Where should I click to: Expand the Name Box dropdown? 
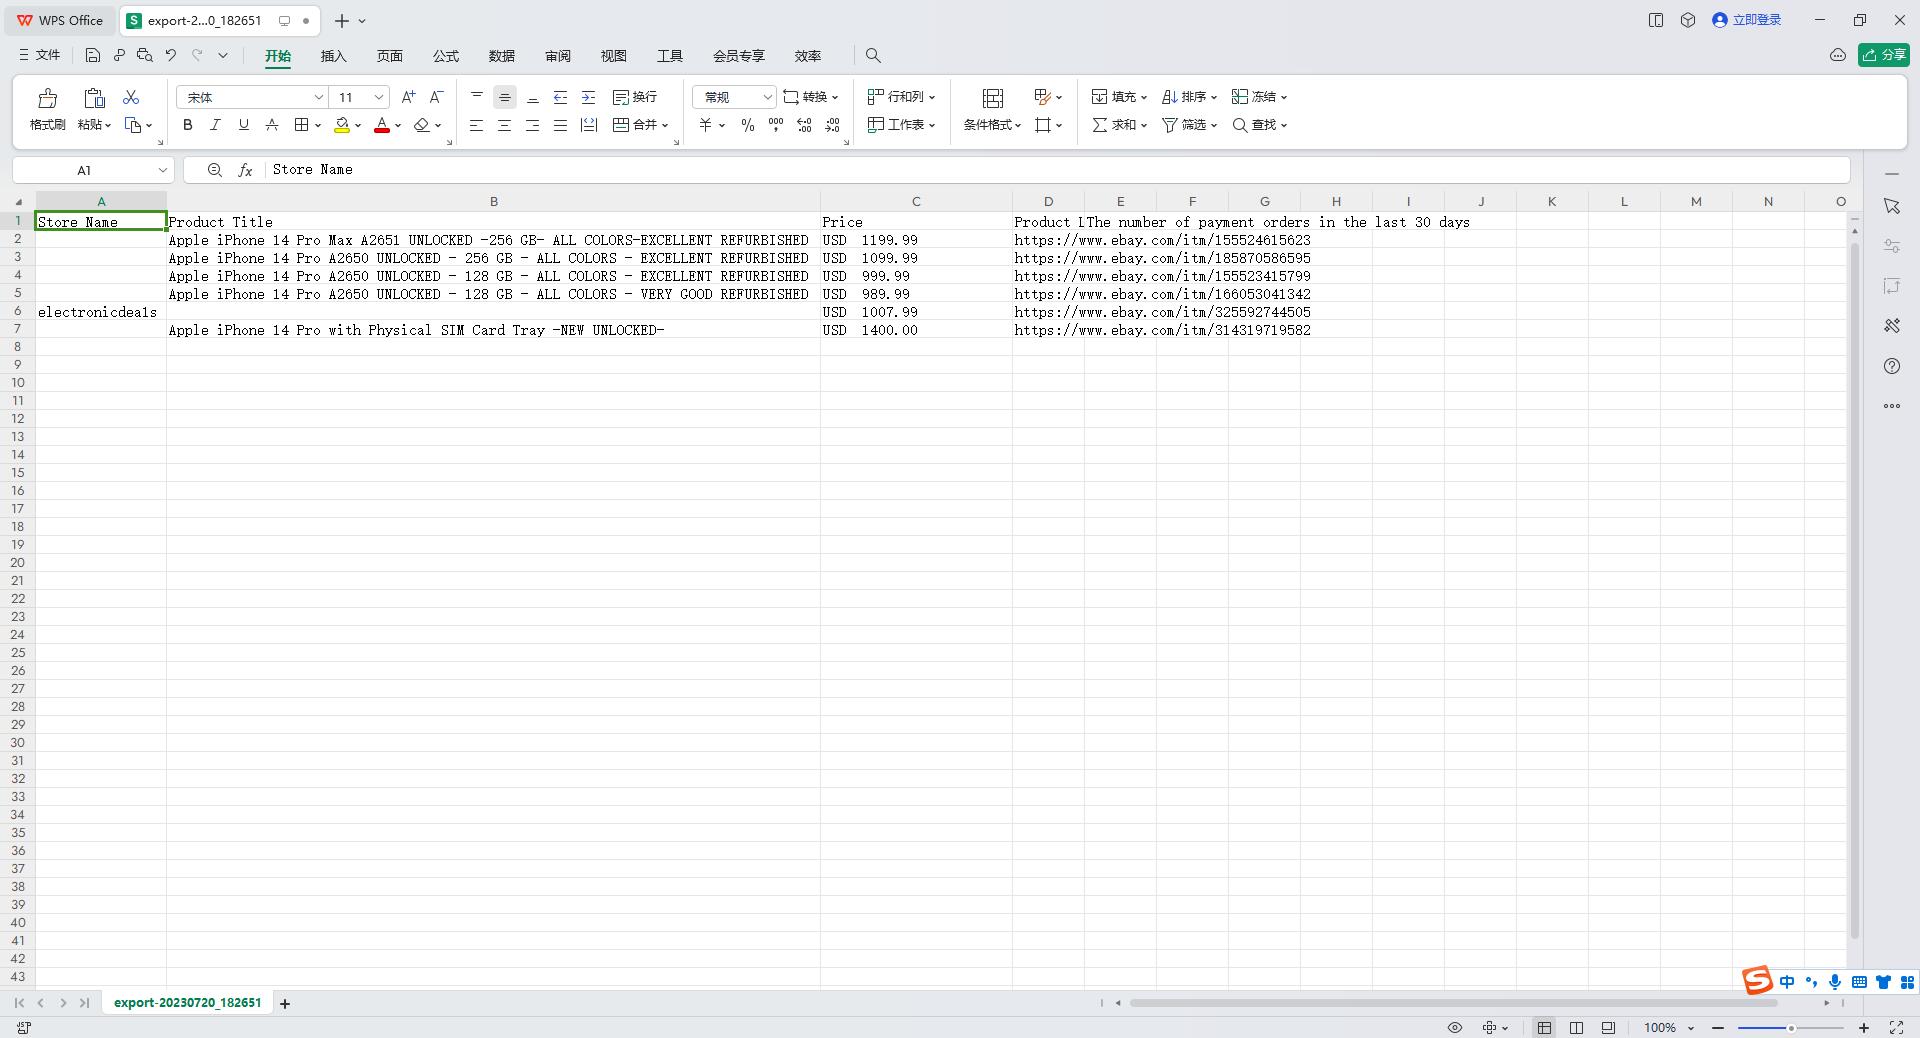click(162, 170)
